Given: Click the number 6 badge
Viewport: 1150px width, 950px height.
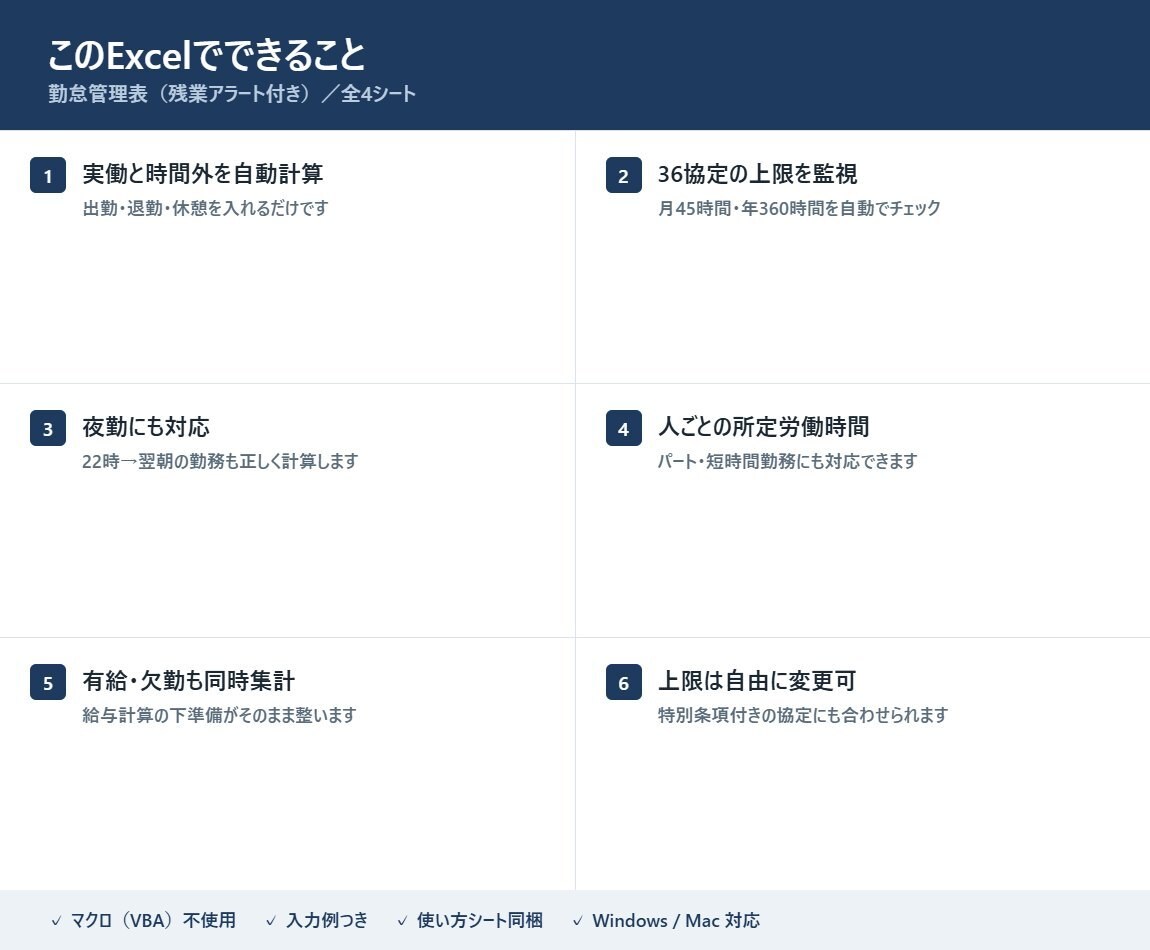Looking at the screenshot, I should (x=623, y=682).
